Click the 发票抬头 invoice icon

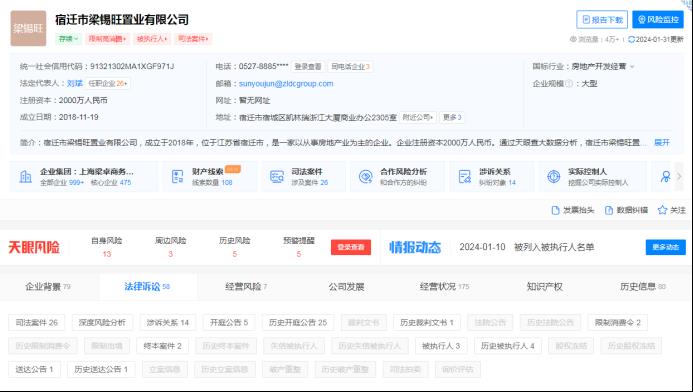click(556, 210)
